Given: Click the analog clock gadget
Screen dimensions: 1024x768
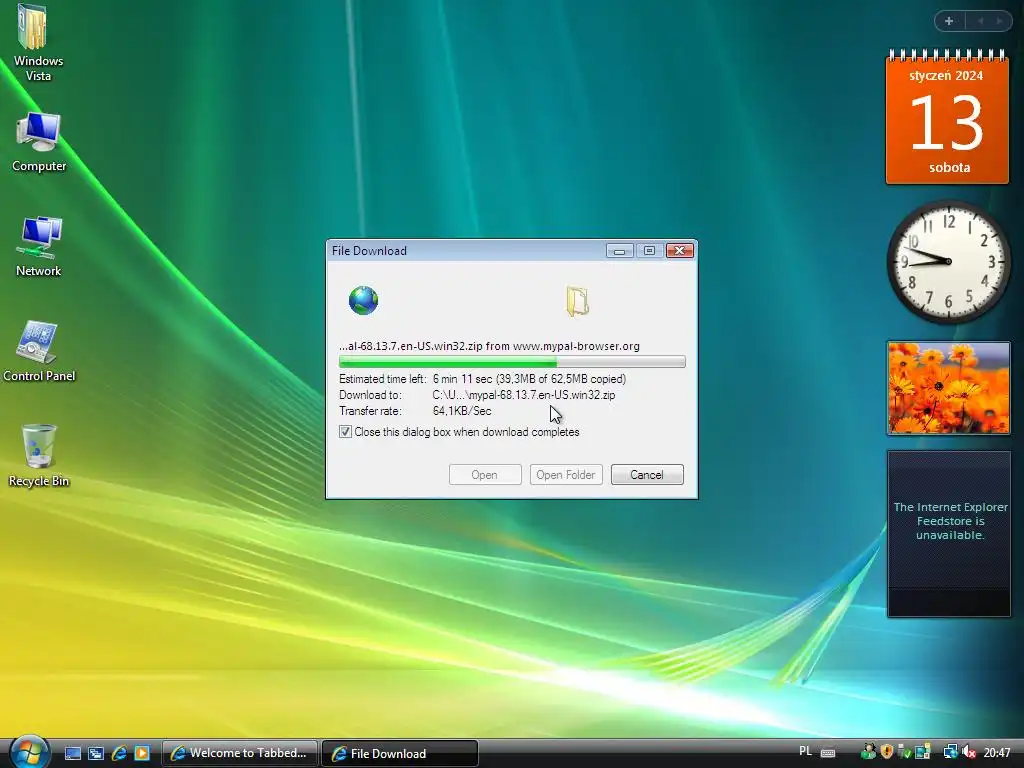Looking at the screenshot, I should [948, 262].
